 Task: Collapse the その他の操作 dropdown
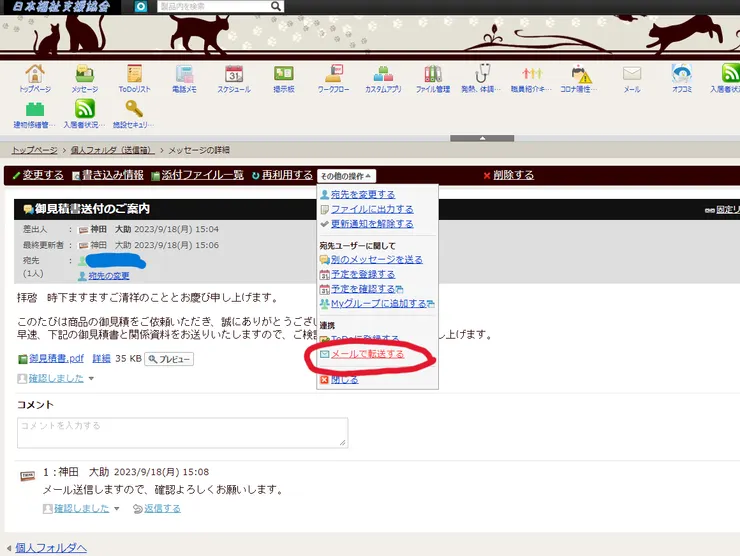coord(347,175)
